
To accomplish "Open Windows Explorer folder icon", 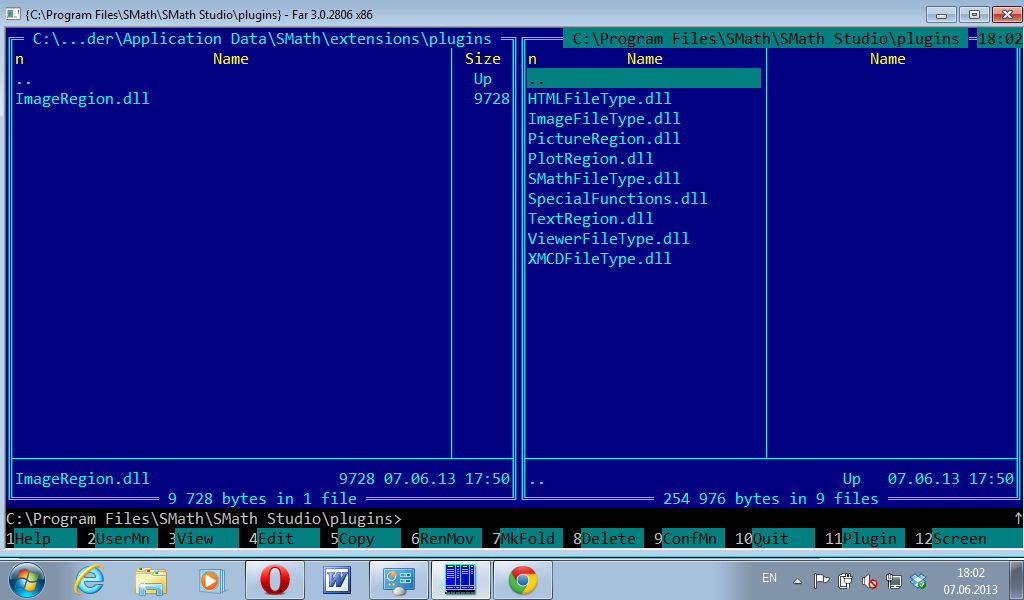I will click(151, 579).
